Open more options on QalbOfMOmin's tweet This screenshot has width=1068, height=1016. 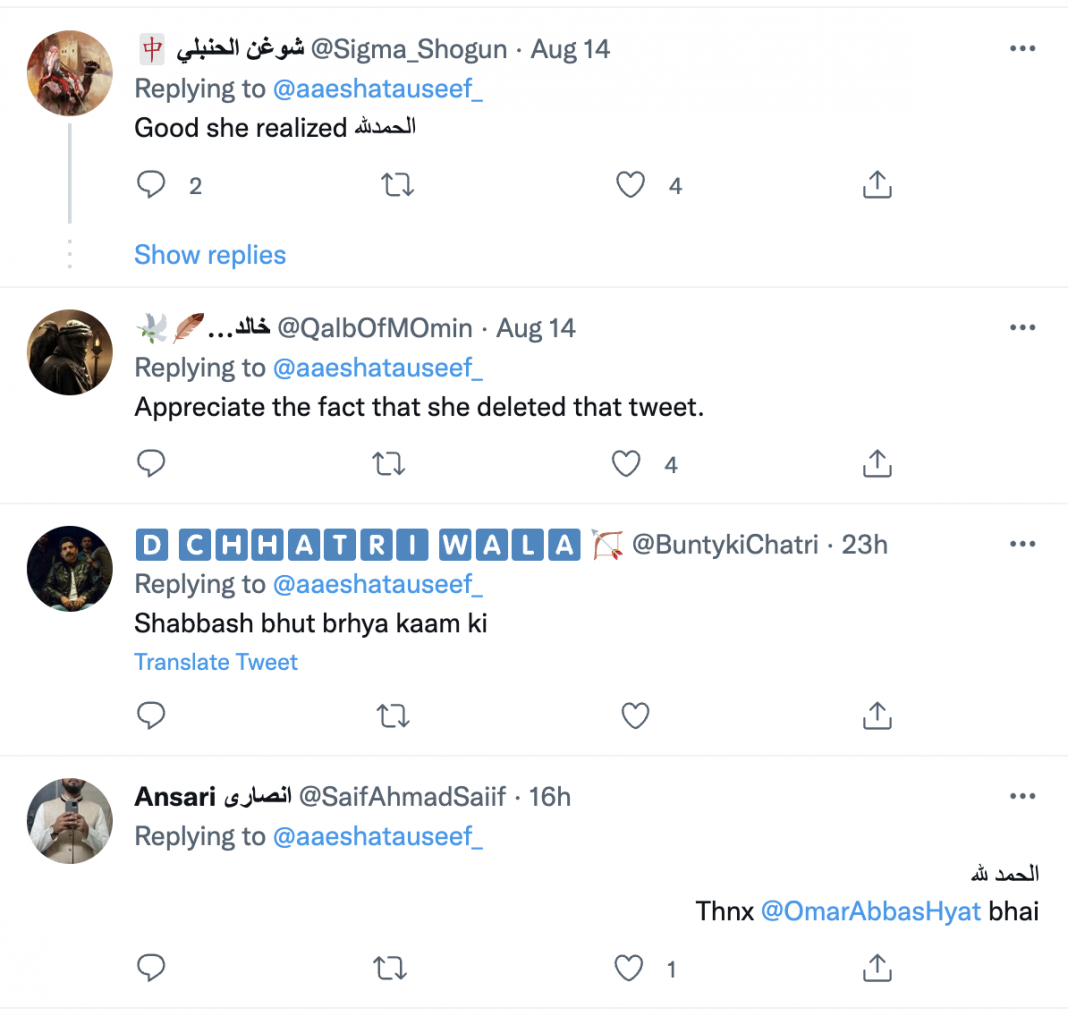[x=1022, y=328]
